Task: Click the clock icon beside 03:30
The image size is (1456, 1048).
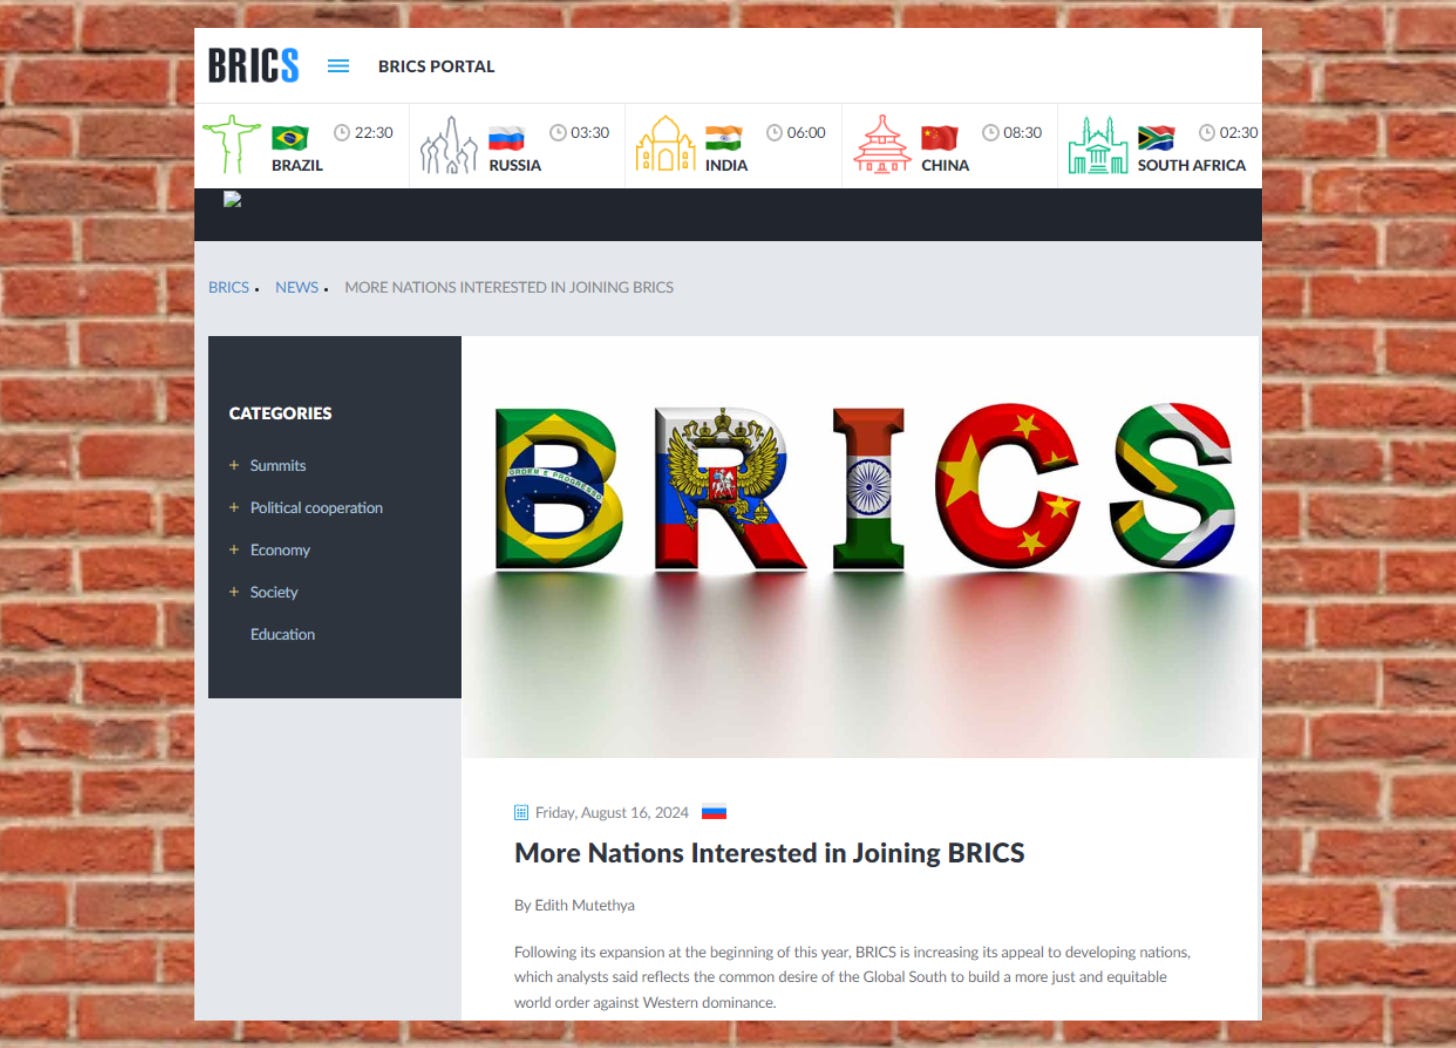Action: 558,132
